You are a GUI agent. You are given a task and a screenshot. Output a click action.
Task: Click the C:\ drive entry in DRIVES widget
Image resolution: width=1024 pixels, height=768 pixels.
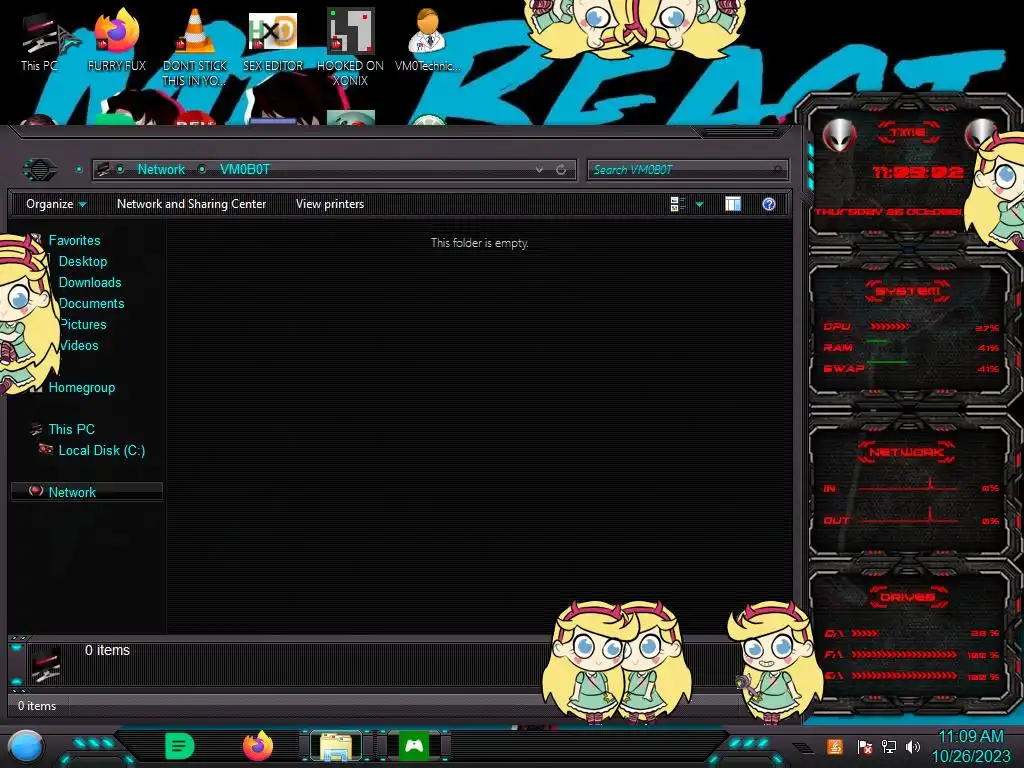click(x=911, y=633)
